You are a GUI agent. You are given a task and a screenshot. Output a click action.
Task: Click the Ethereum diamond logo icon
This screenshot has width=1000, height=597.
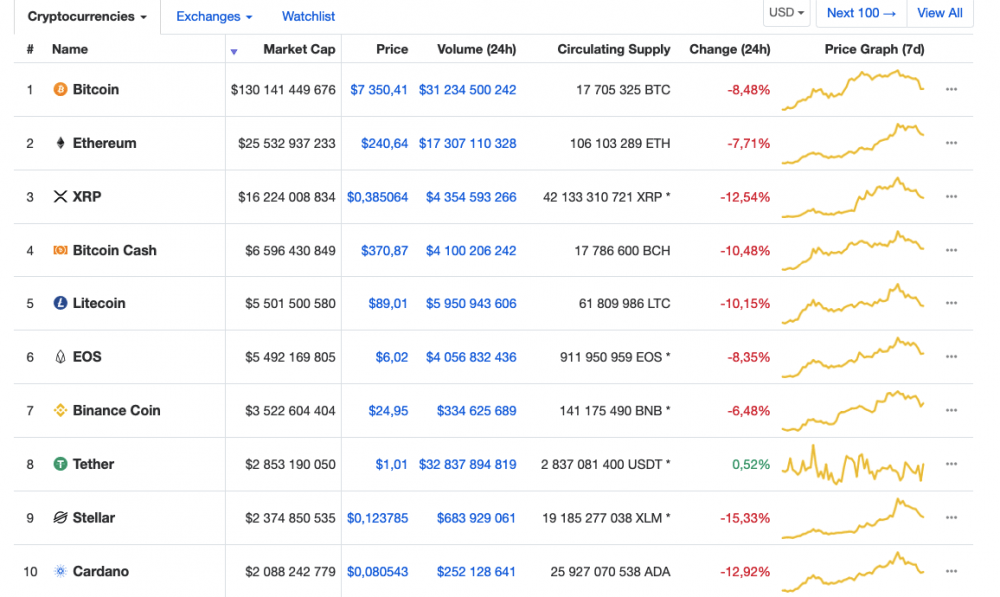coord(60,143)
